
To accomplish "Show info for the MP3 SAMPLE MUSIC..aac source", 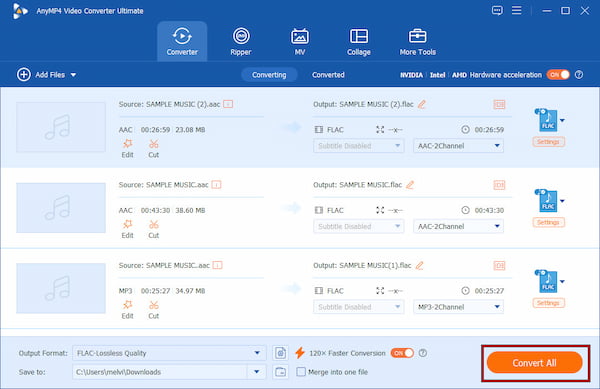I will click(x=218, y=265).
